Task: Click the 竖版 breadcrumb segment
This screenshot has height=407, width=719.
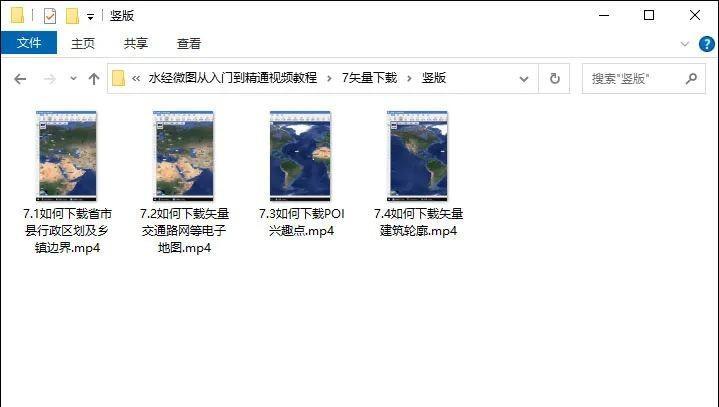Action: (x=434, y=78)
